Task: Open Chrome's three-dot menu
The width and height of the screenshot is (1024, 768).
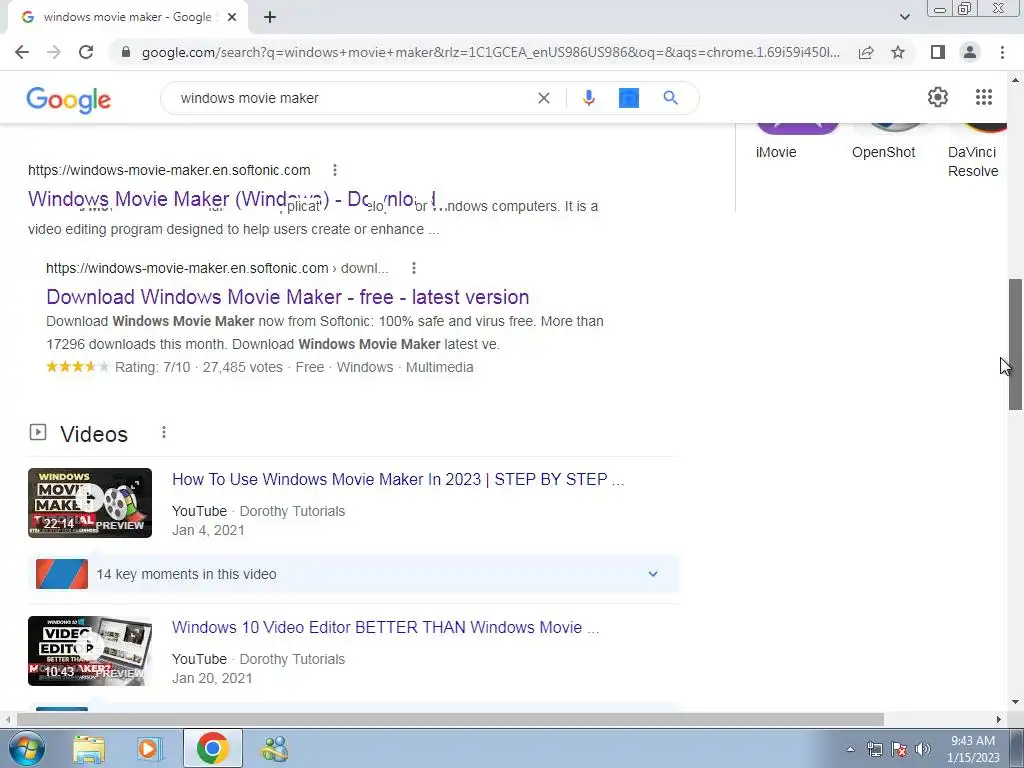Action: click(x=1002, y=52)
